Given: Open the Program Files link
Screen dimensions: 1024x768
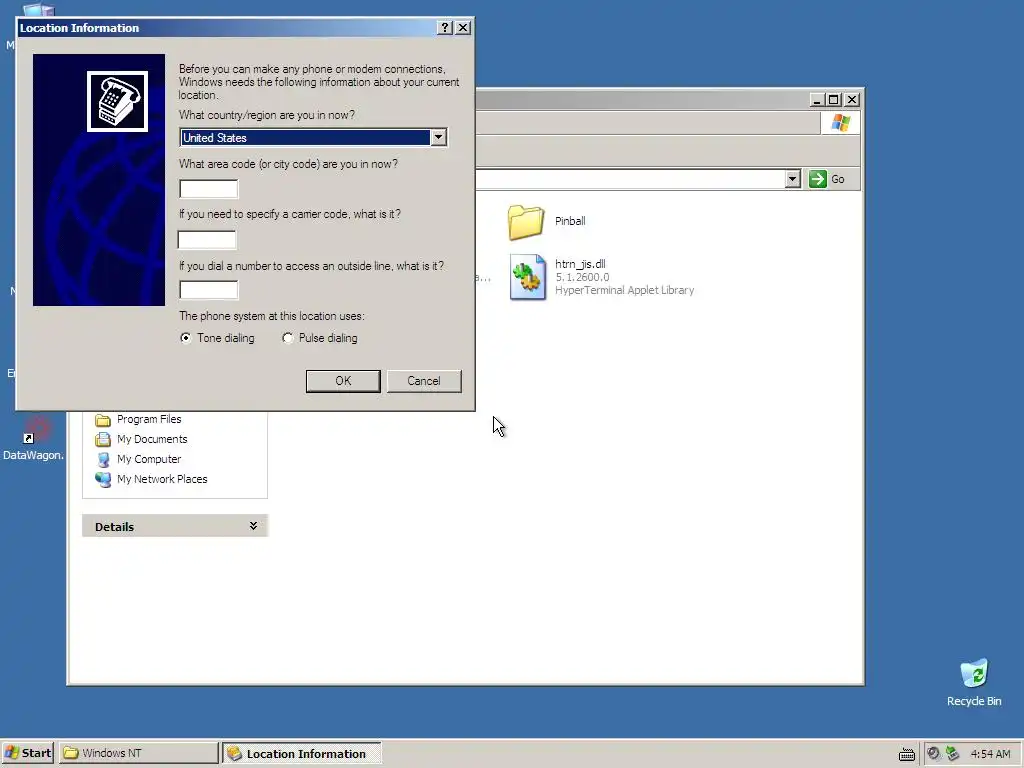Looking at the screenshot, I should pyautogui.click(x=149, y=419).
